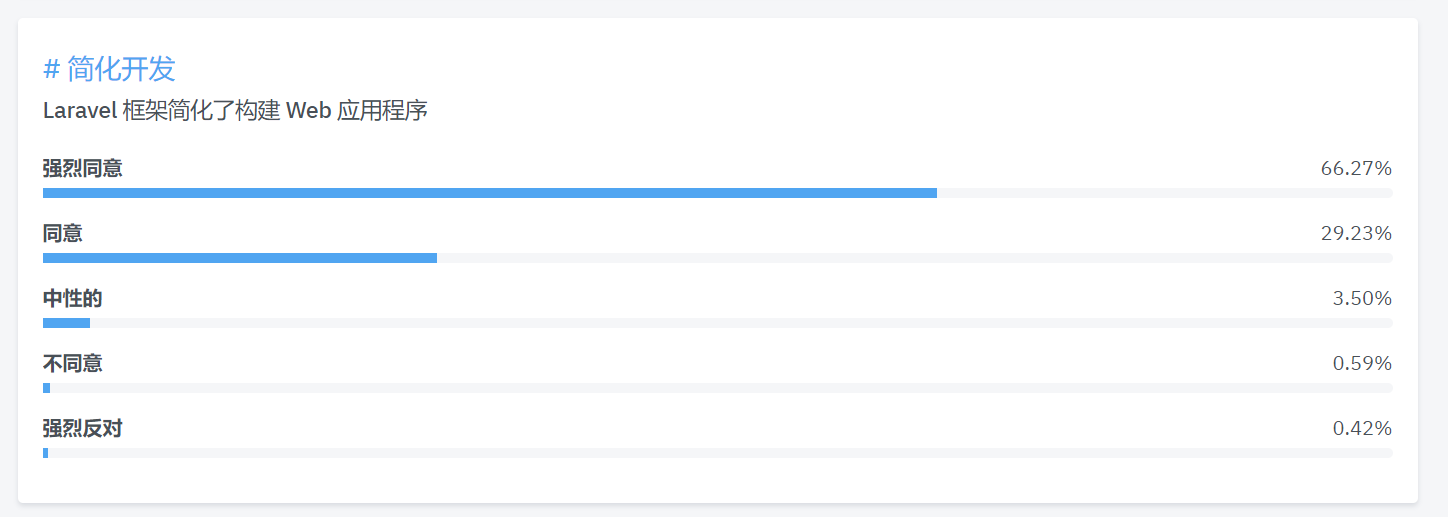Click the blue filled bar for 同意

pyautogui.click(x=240, y=258)
